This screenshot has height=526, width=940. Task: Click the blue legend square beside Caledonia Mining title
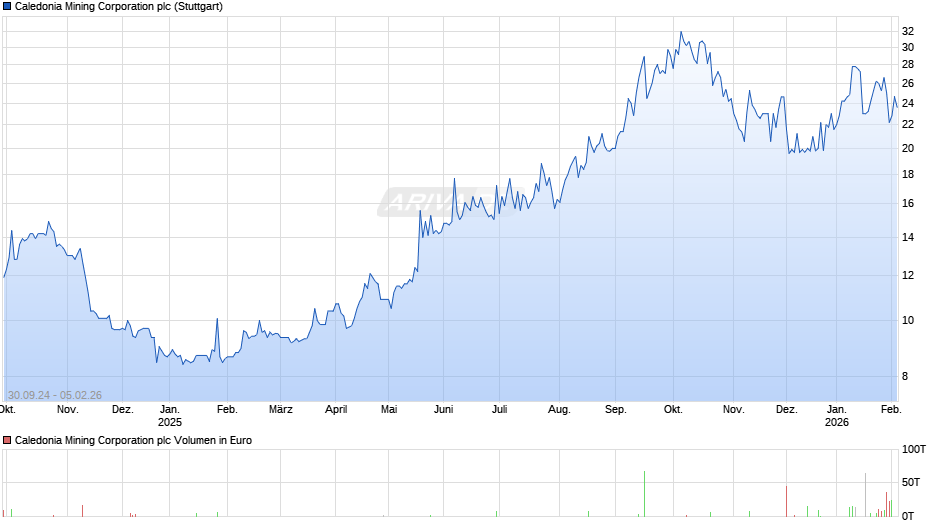pos(7,7)
